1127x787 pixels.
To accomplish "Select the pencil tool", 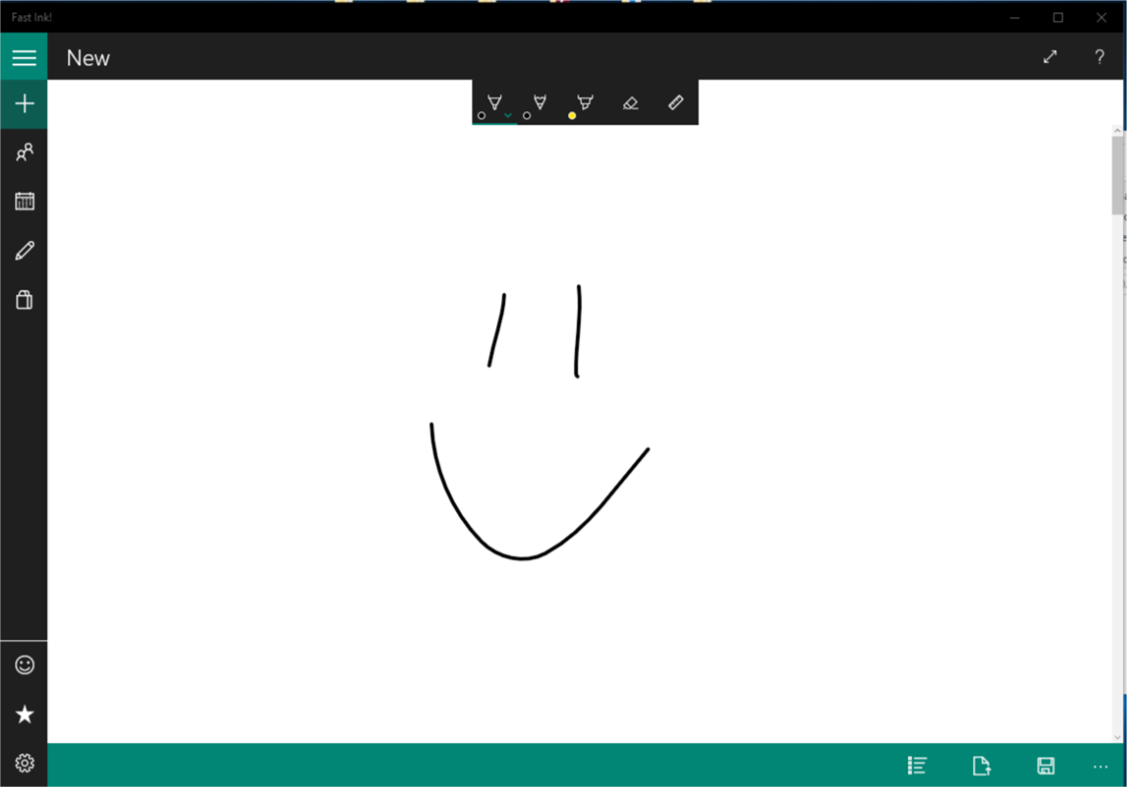I will 540,101.
